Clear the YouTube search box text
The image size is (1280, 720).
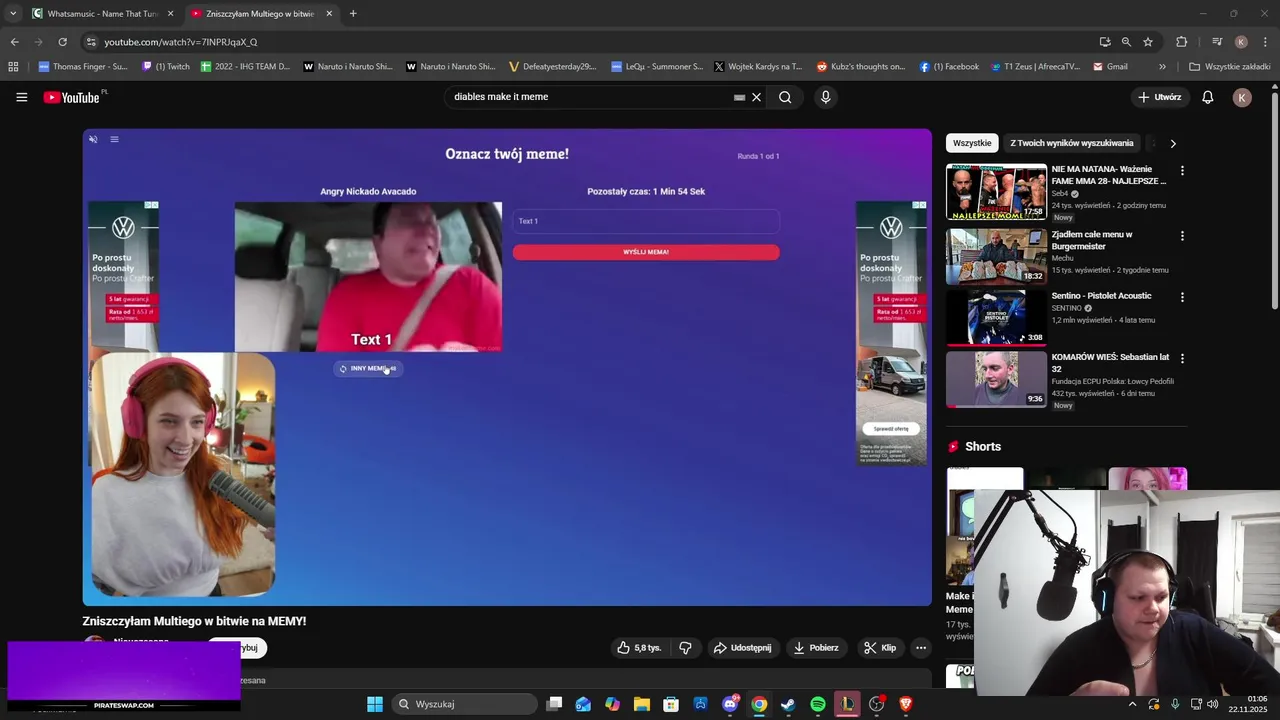click(757, 97)
